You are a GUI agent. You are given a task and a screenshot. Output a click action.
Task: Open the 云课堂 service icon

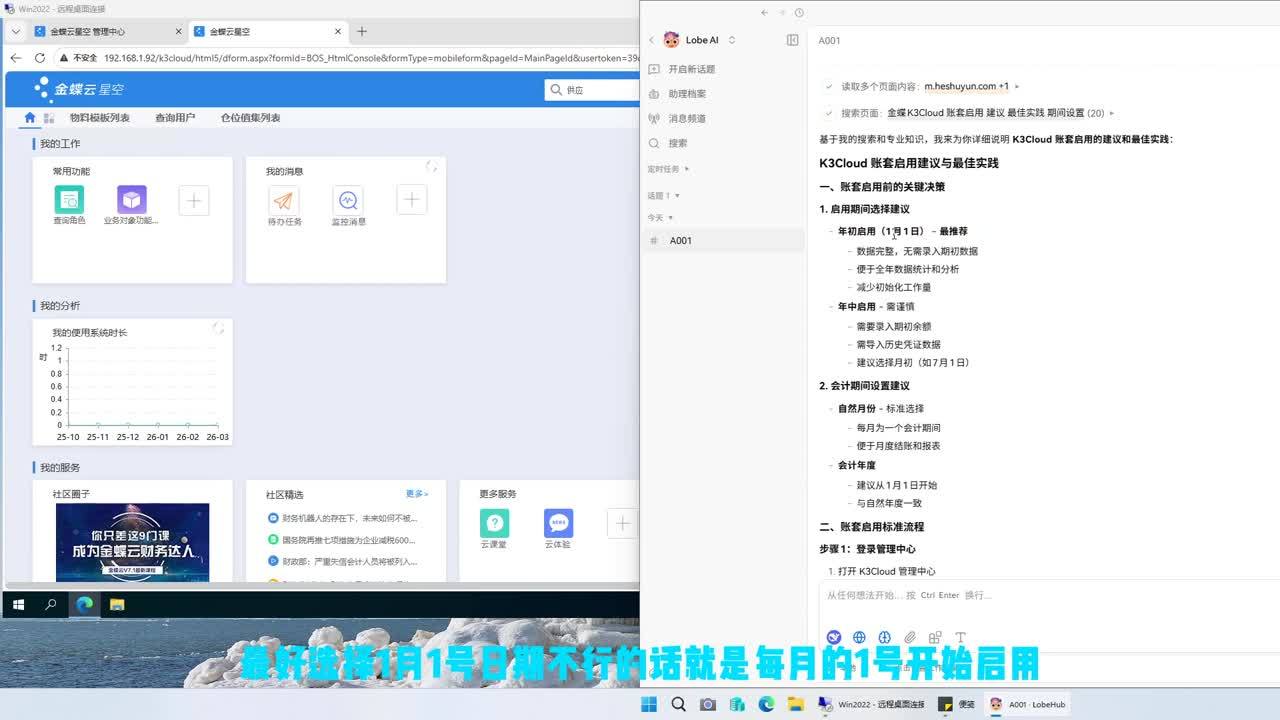[494, 523]
